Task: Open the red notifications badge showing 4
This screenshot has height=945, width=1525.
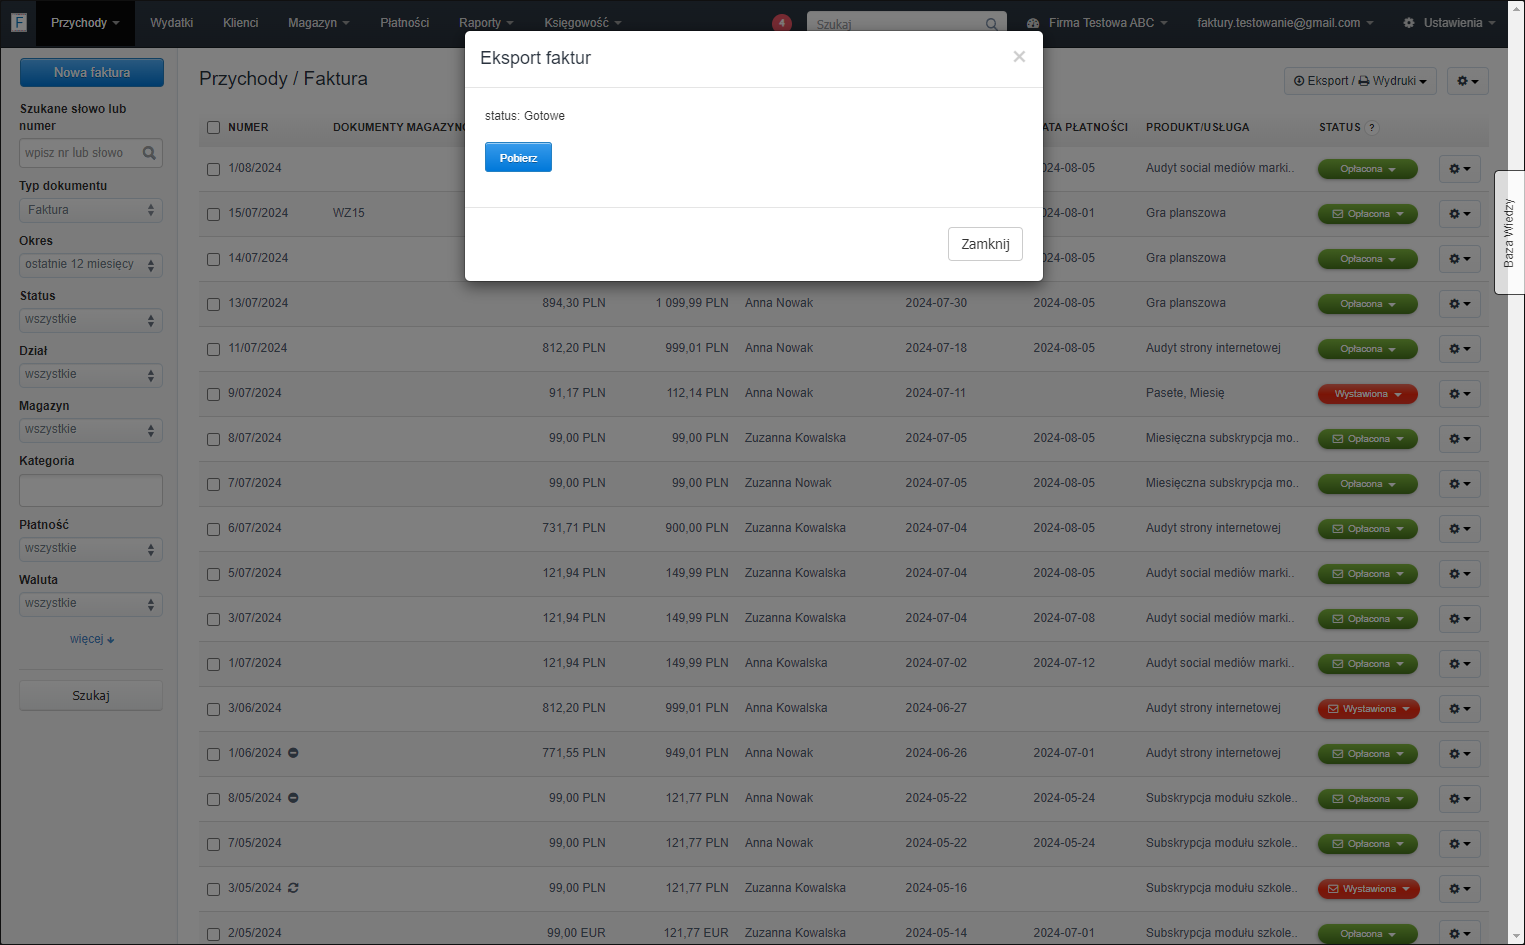Action: click(x=782, y=23)
